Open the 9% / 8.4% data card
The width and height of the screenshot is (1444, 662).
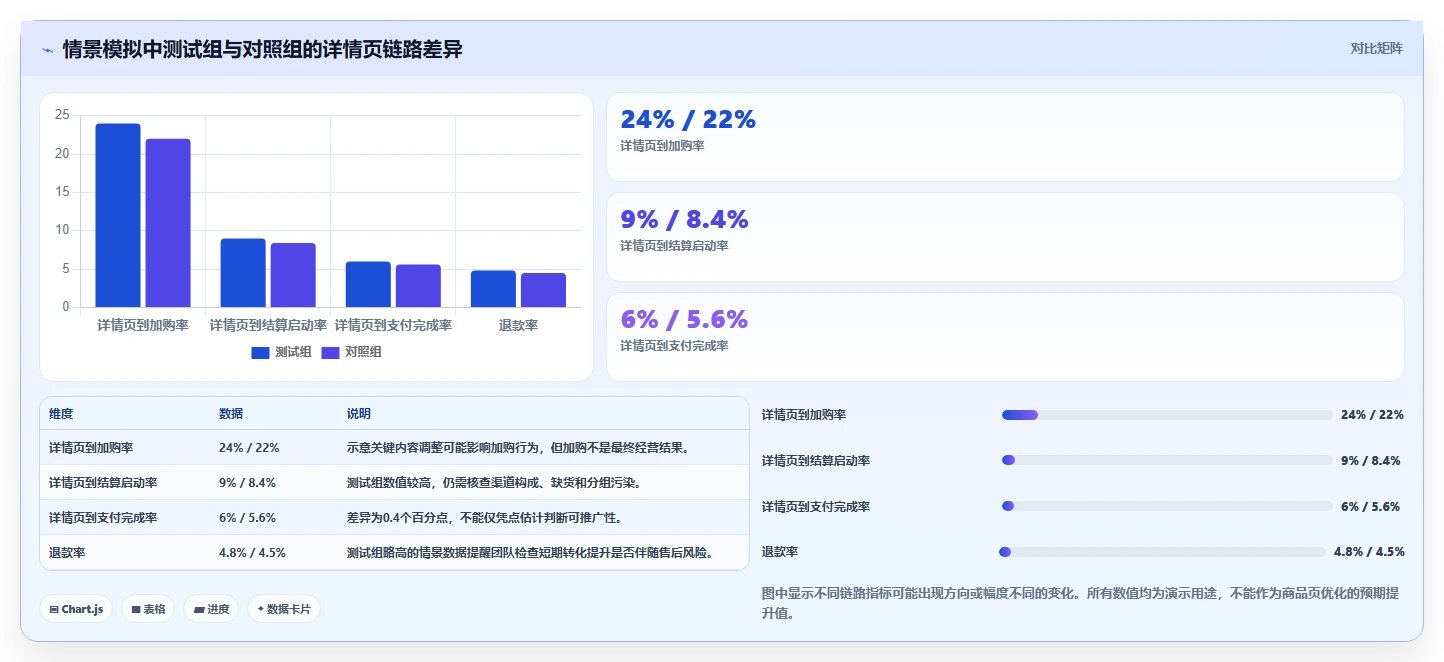[x=1005, y=237]
